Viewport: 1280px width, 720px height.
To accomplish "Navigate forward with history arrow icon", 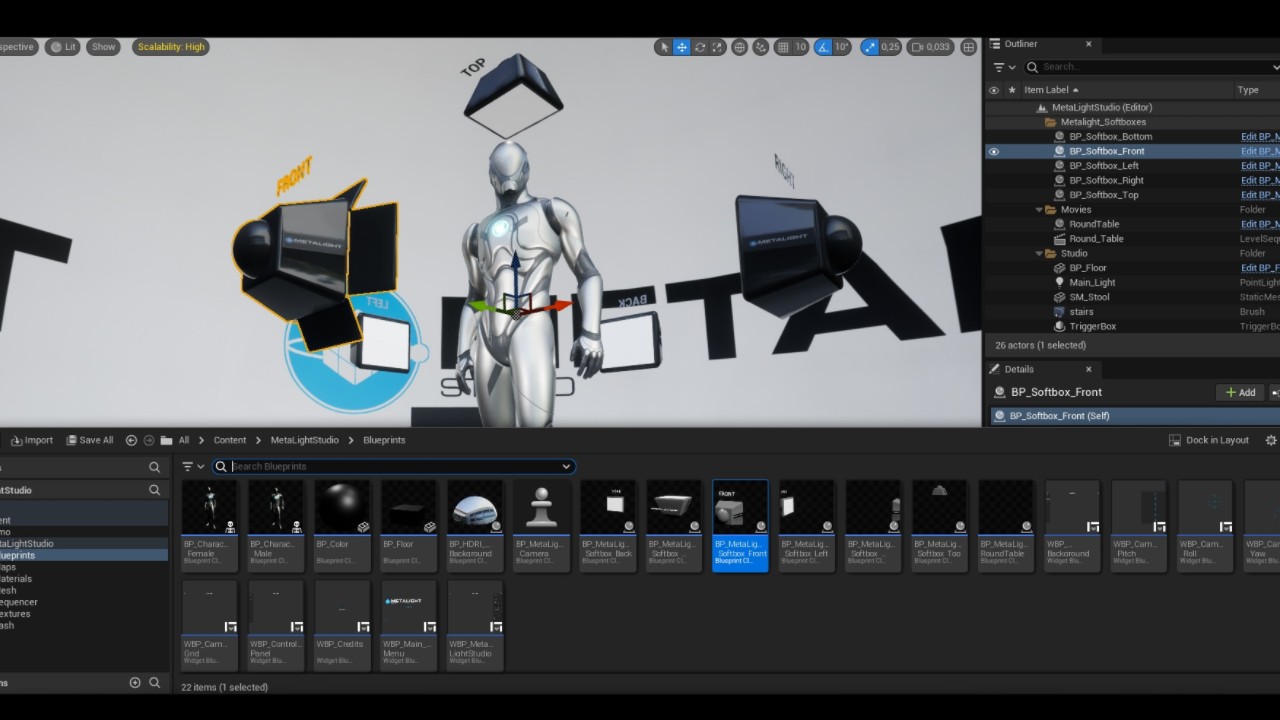I will 149,440.
